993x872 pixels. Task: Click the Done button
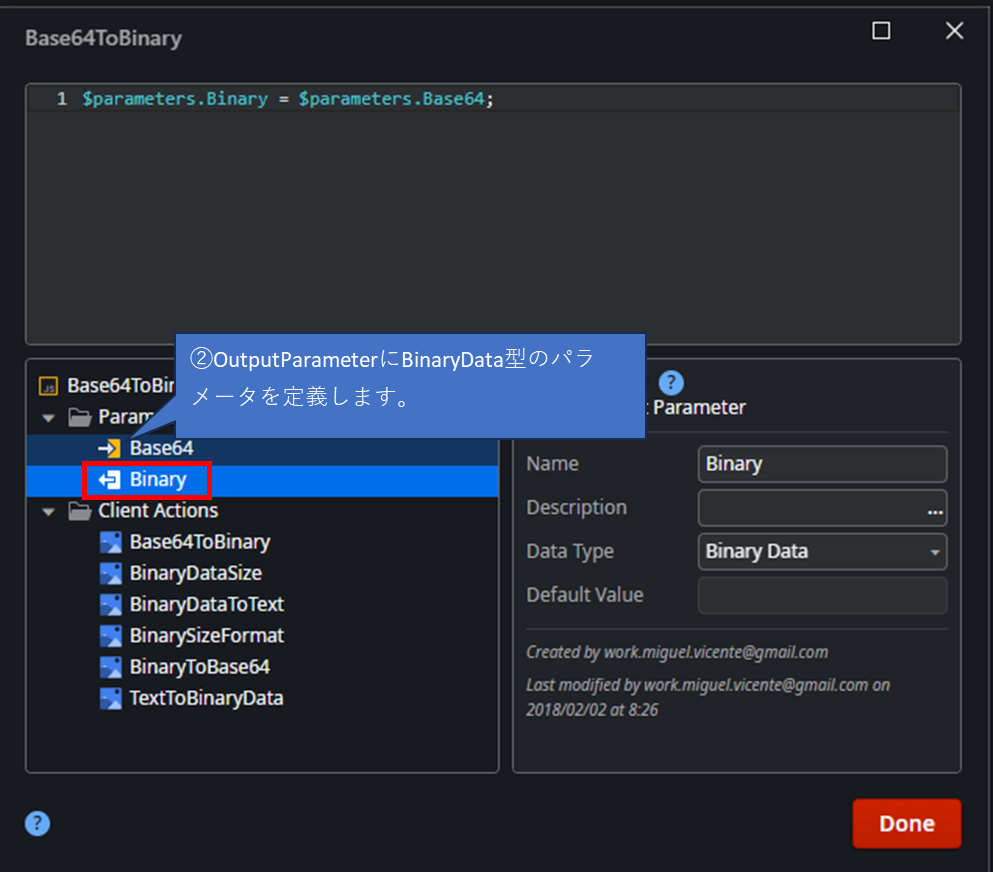tap(906, 823)
